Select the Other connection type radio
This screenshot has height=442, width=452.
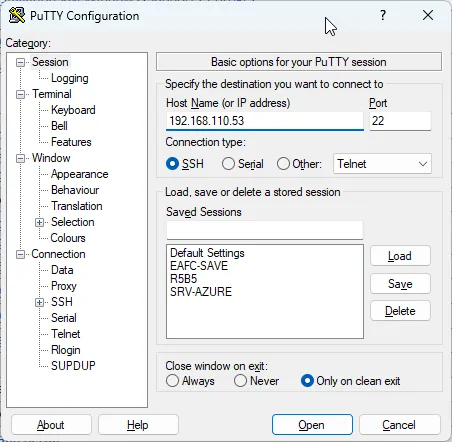point(283,164)
